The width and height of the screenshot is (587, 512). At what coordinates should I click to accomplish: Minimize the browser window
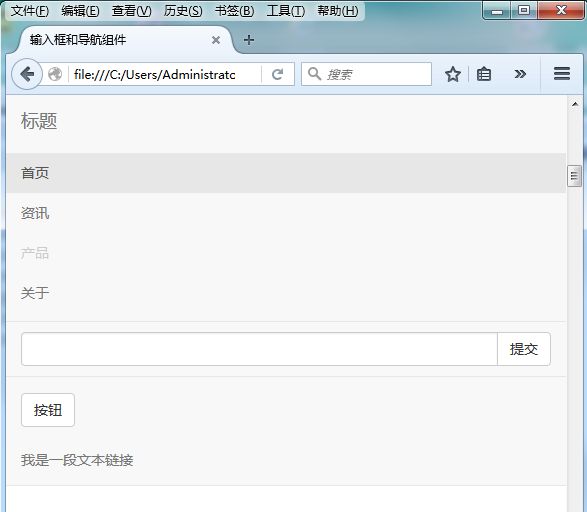(497, 10)
